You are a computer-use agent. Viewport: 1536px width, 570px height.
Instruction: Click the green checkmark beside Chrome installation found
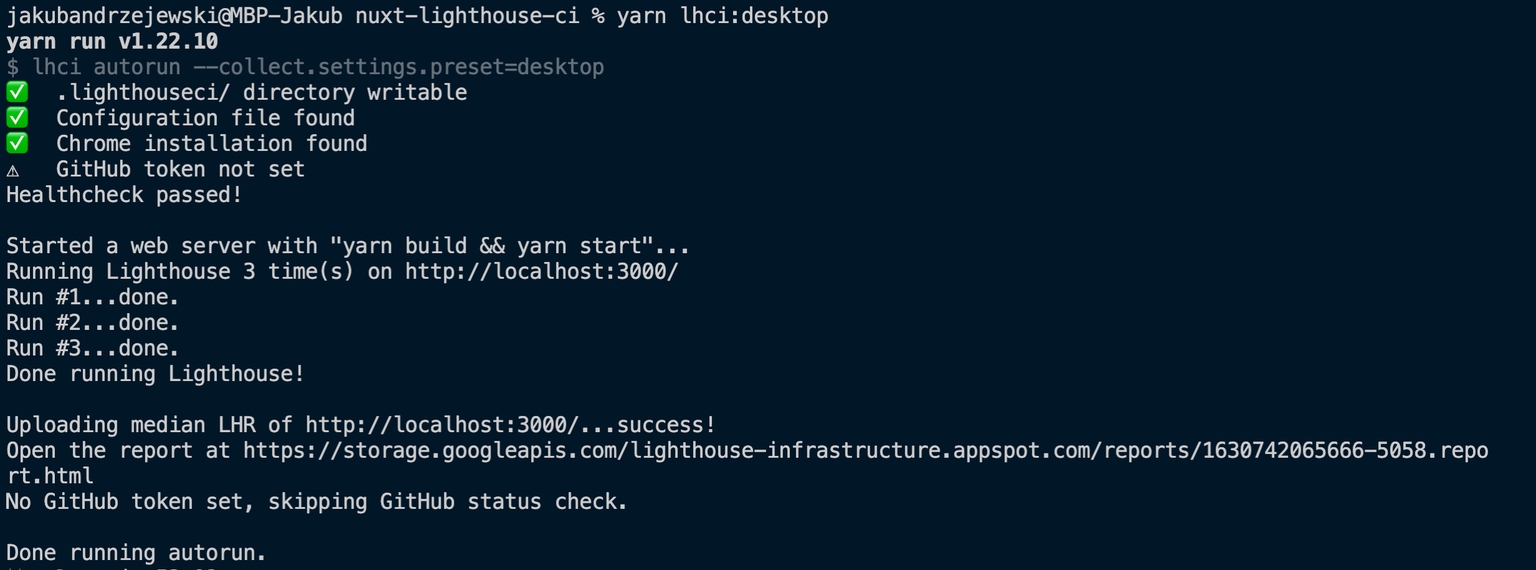pos(17,144)
